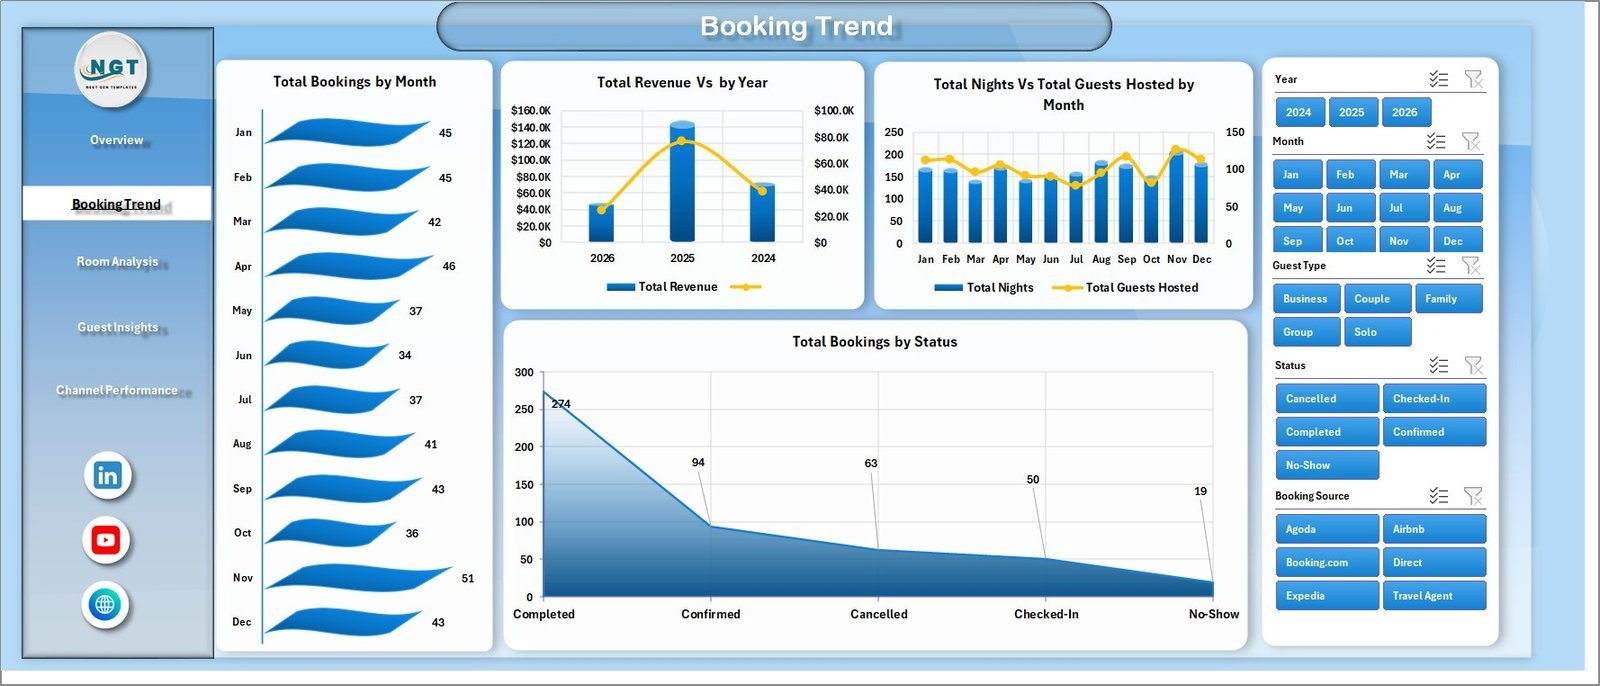The height and width of the screenshot is (686, 1600).
Task: Click the 2025 revenue bar in chart
Action: coord(682,185)
